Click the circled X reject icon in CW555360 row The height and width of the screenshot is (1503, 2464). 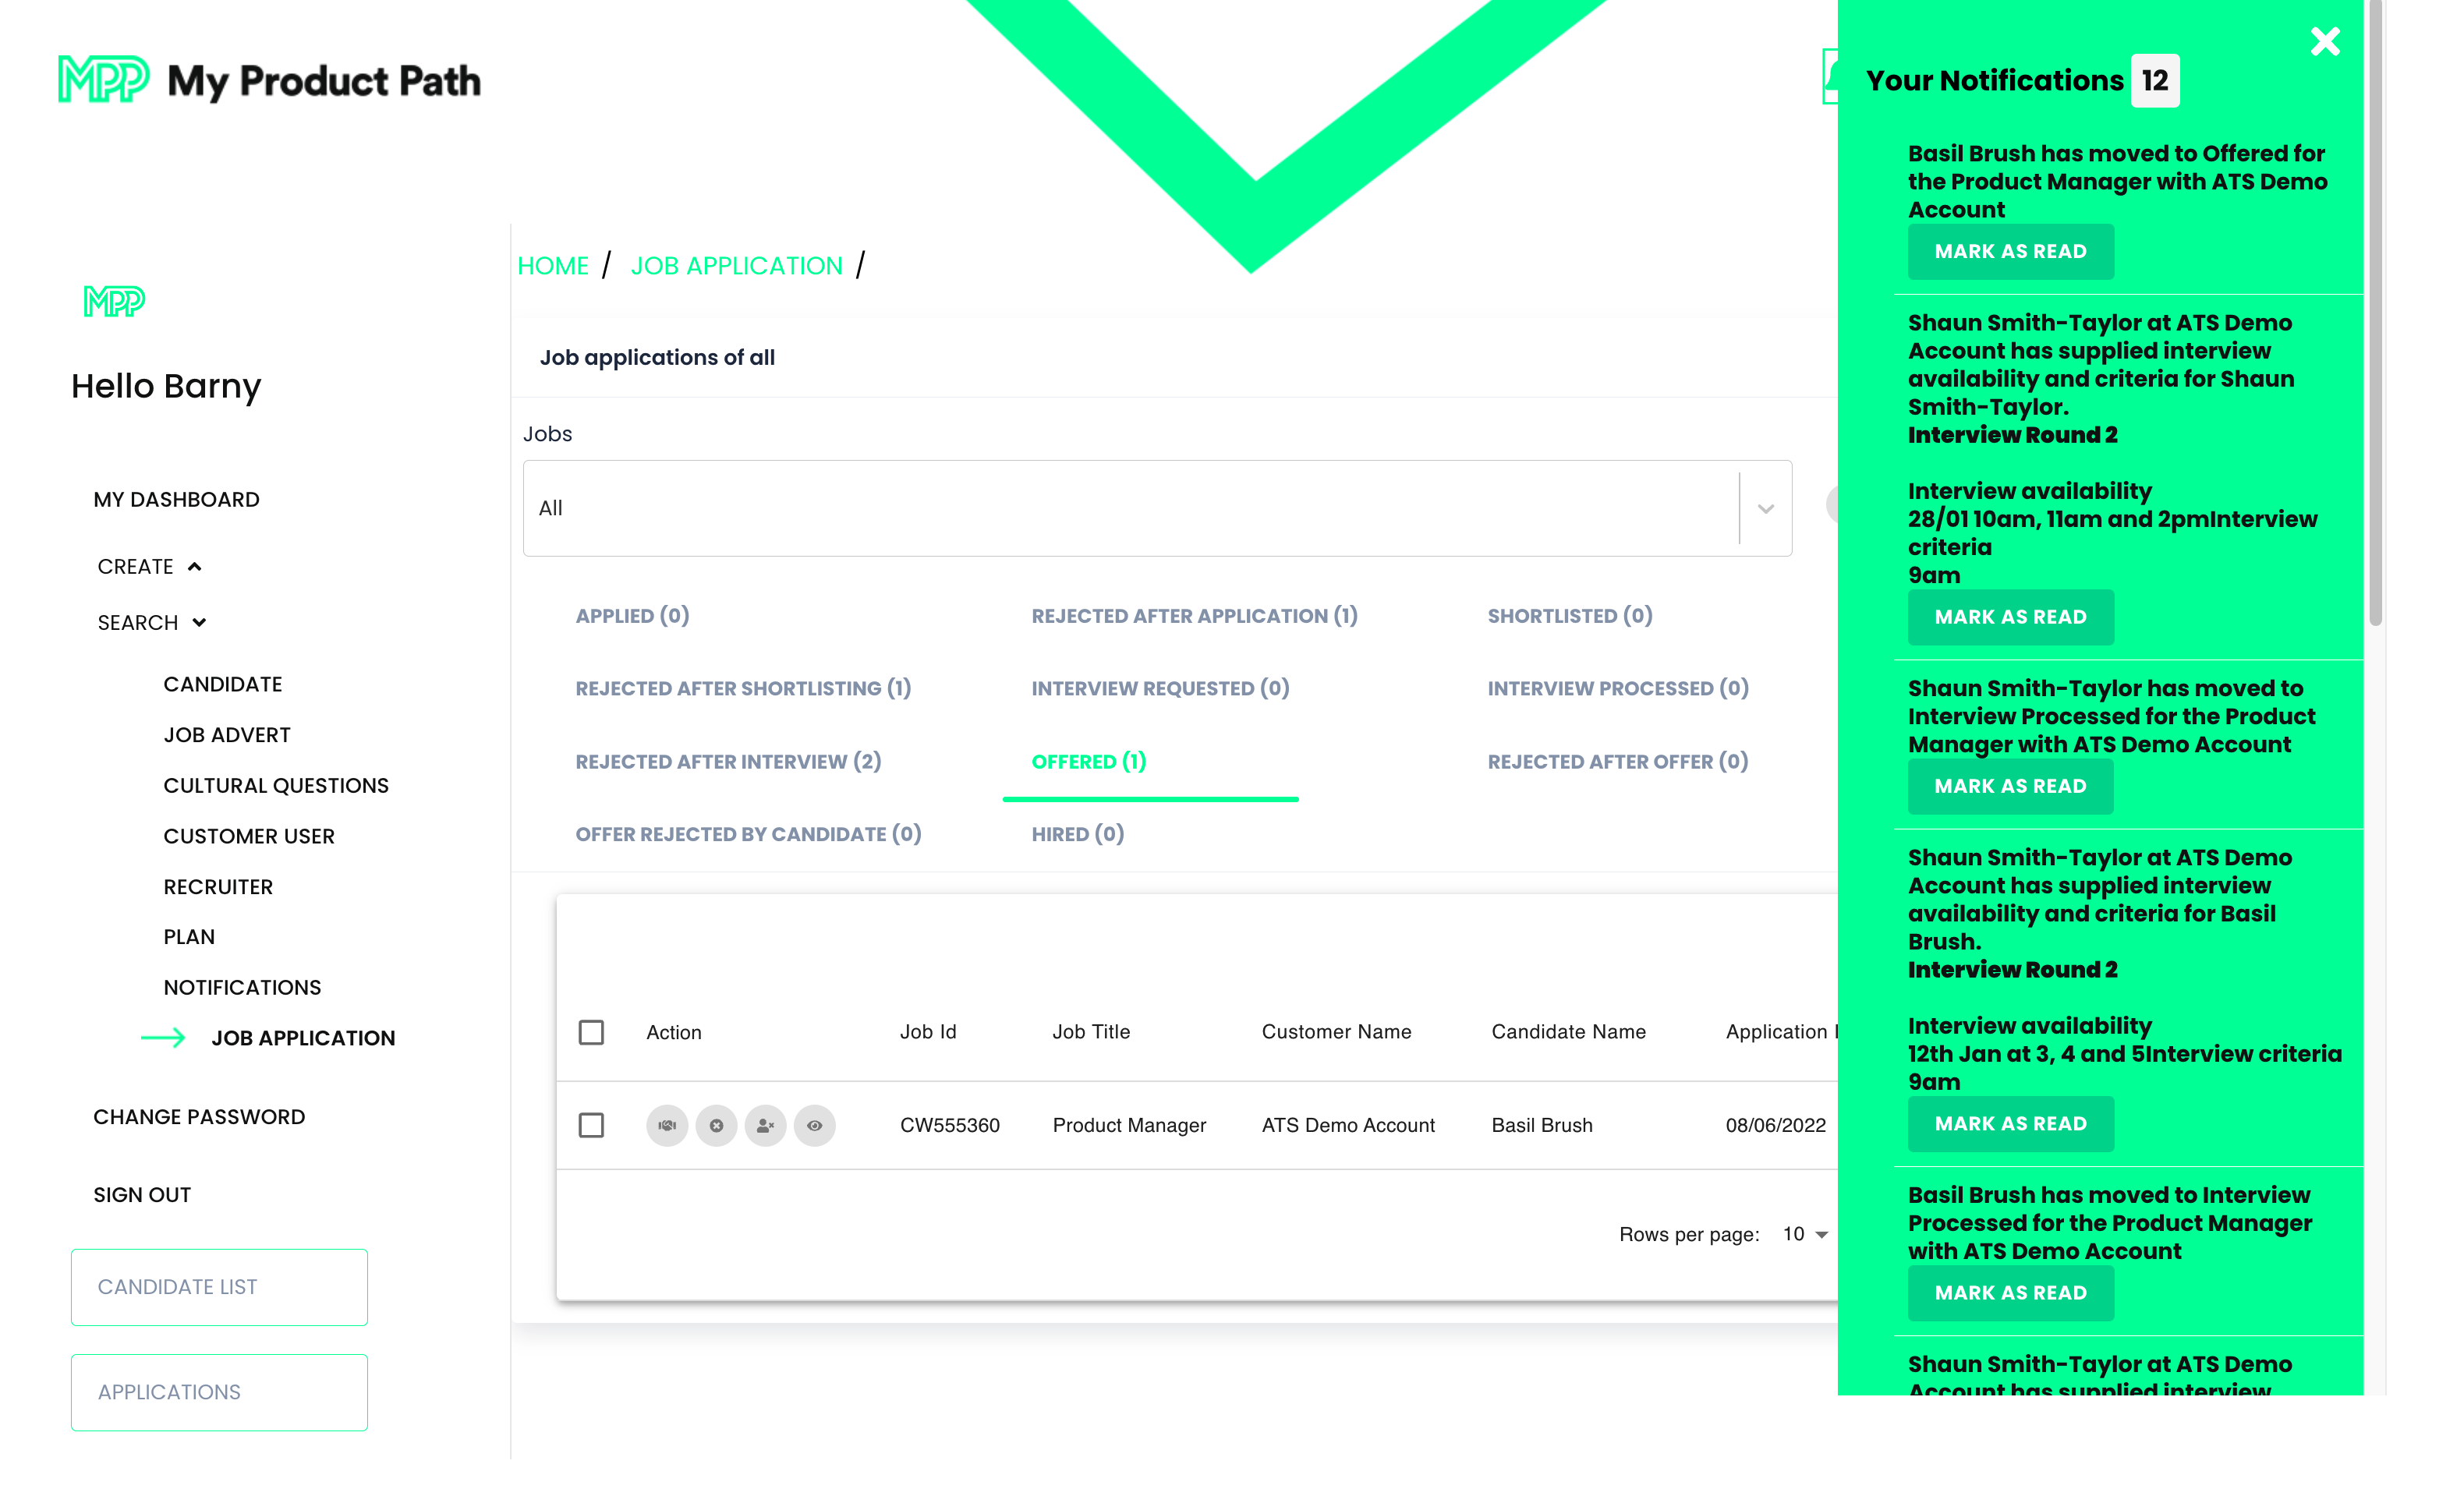coord(716,1125)
